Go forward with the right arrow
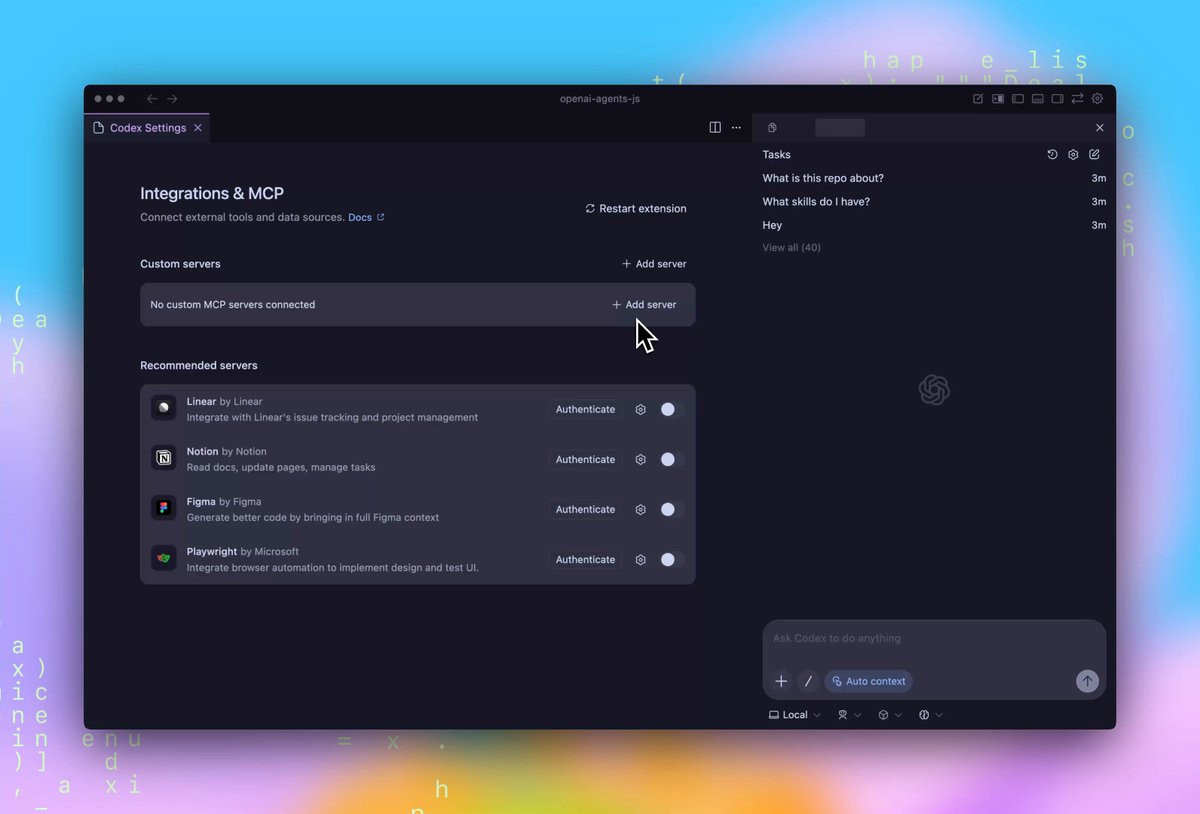Viewport: 1200px width, 814px height. tap(172, 99)
